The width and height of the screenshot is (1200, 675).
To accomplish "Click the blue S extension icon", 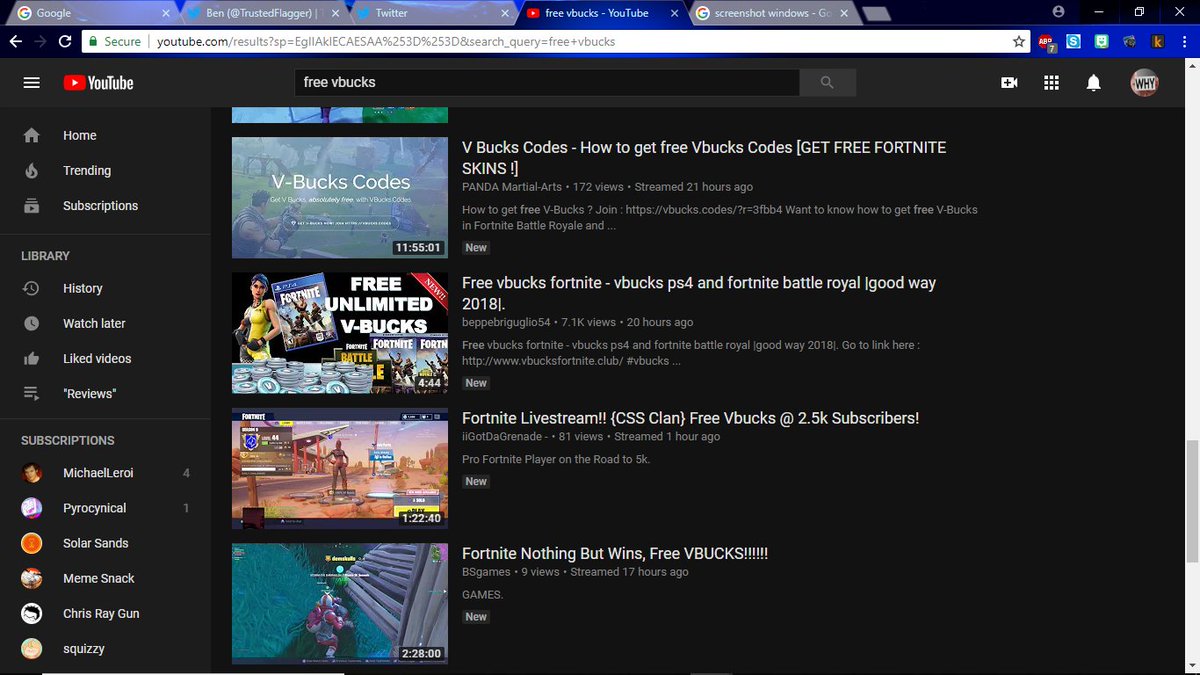I will (x=1073, y=42).
